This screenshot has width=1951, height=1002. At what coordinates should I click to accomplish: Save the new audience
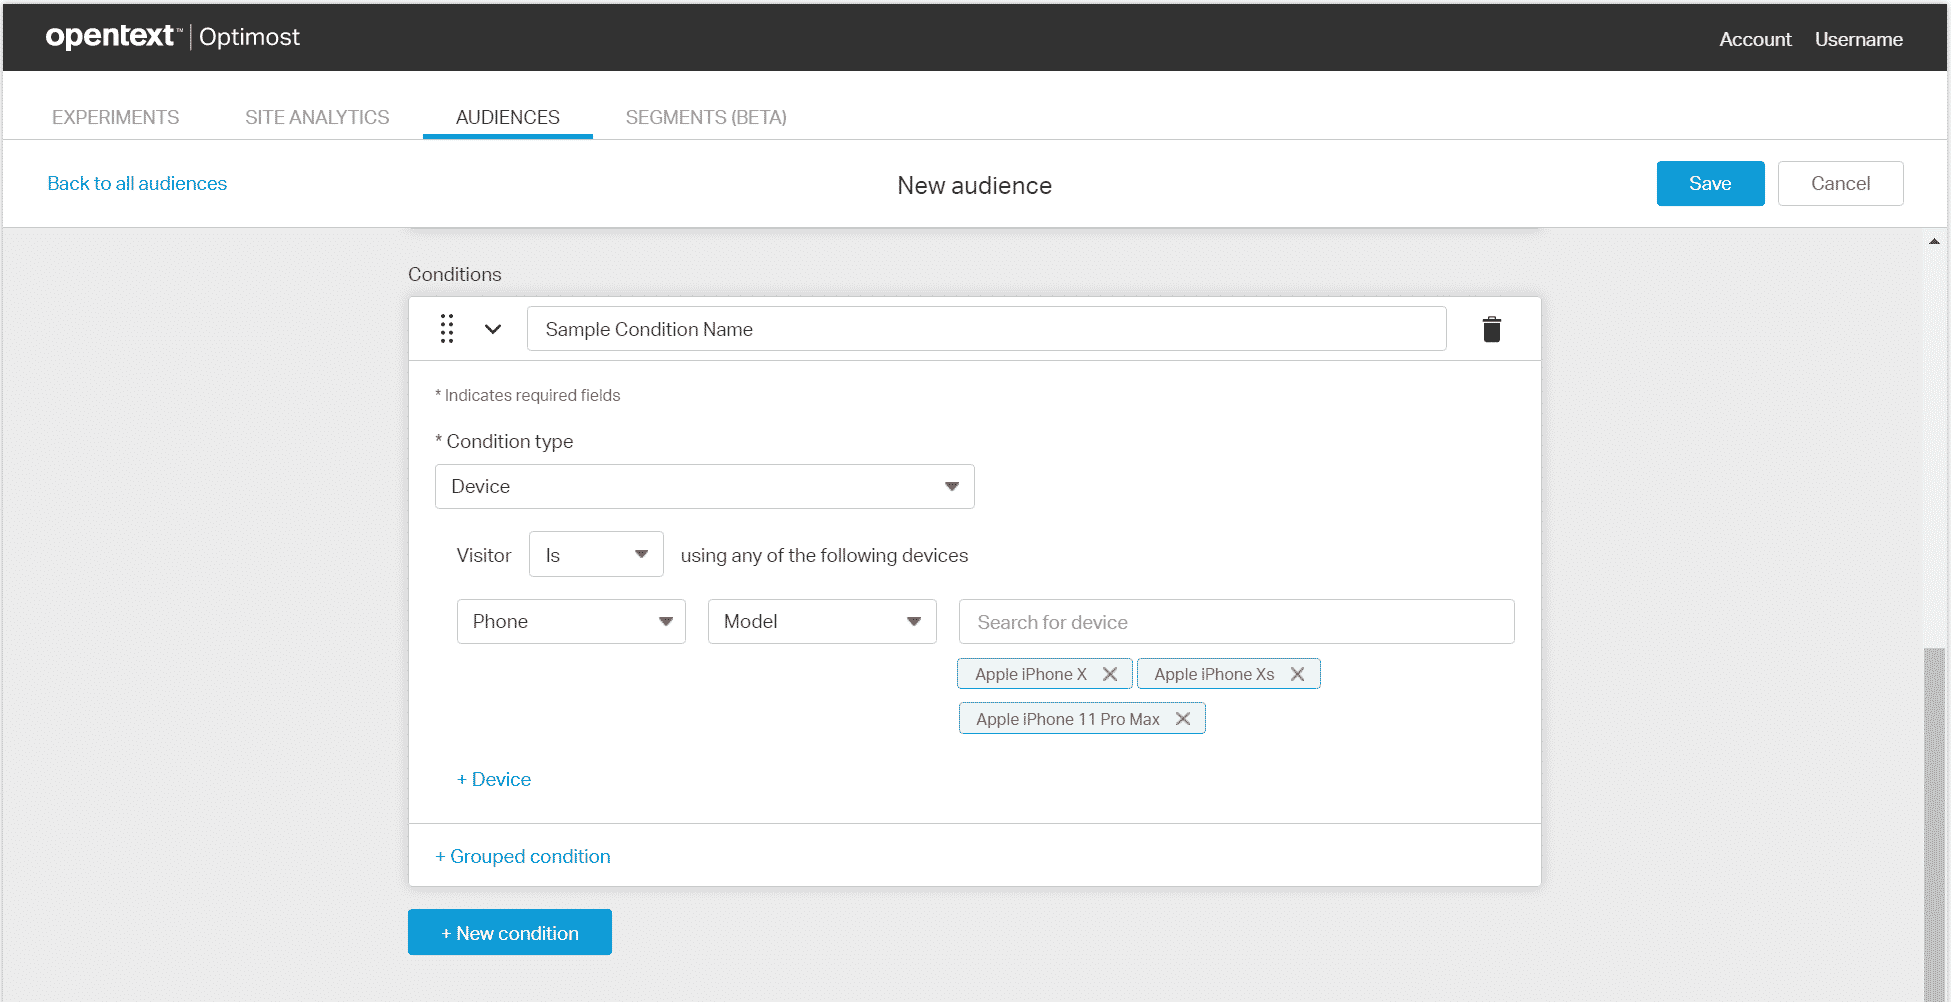[x=1710, y=183]
